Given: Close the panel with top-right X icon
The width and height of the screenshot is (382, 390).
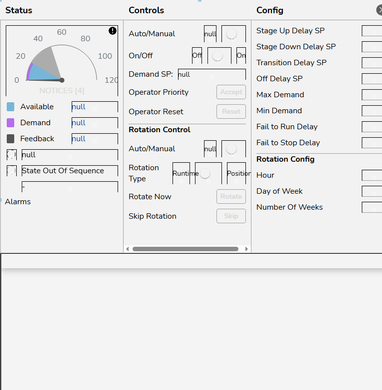Looking at the screenshot, I should pyautogui.click(x=380, y=10).
